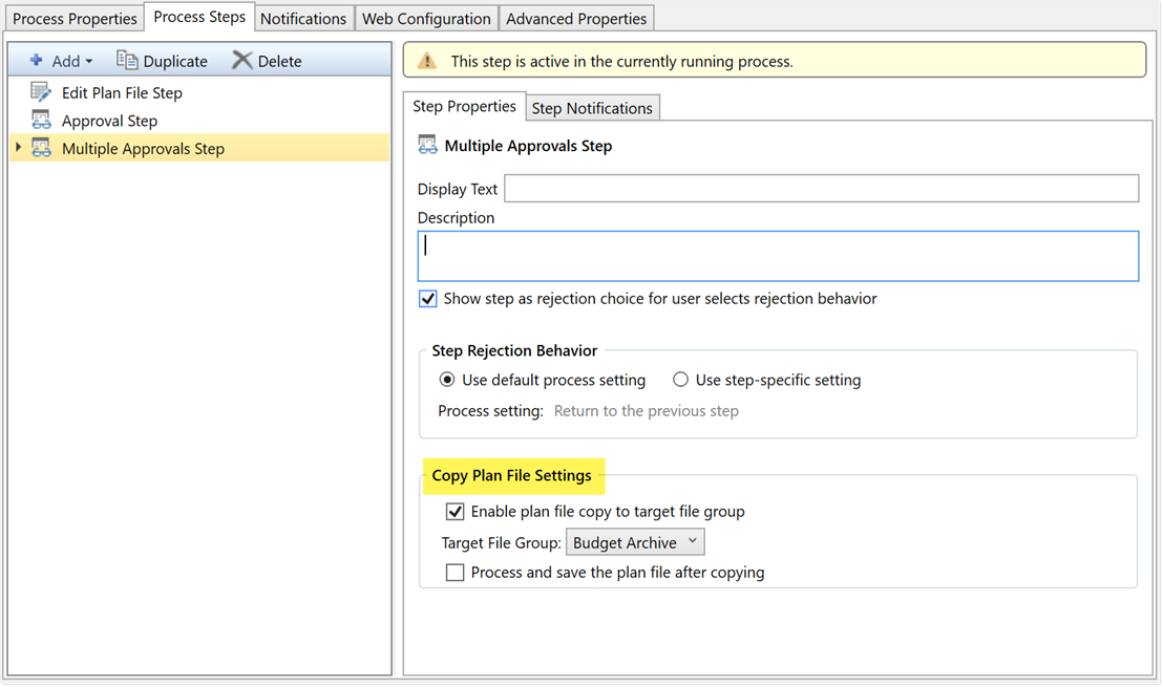Click the Approval Step icon in list
Image resolution: width=1163 pixels, height=687 pixels.
click(x=42, y=121)
